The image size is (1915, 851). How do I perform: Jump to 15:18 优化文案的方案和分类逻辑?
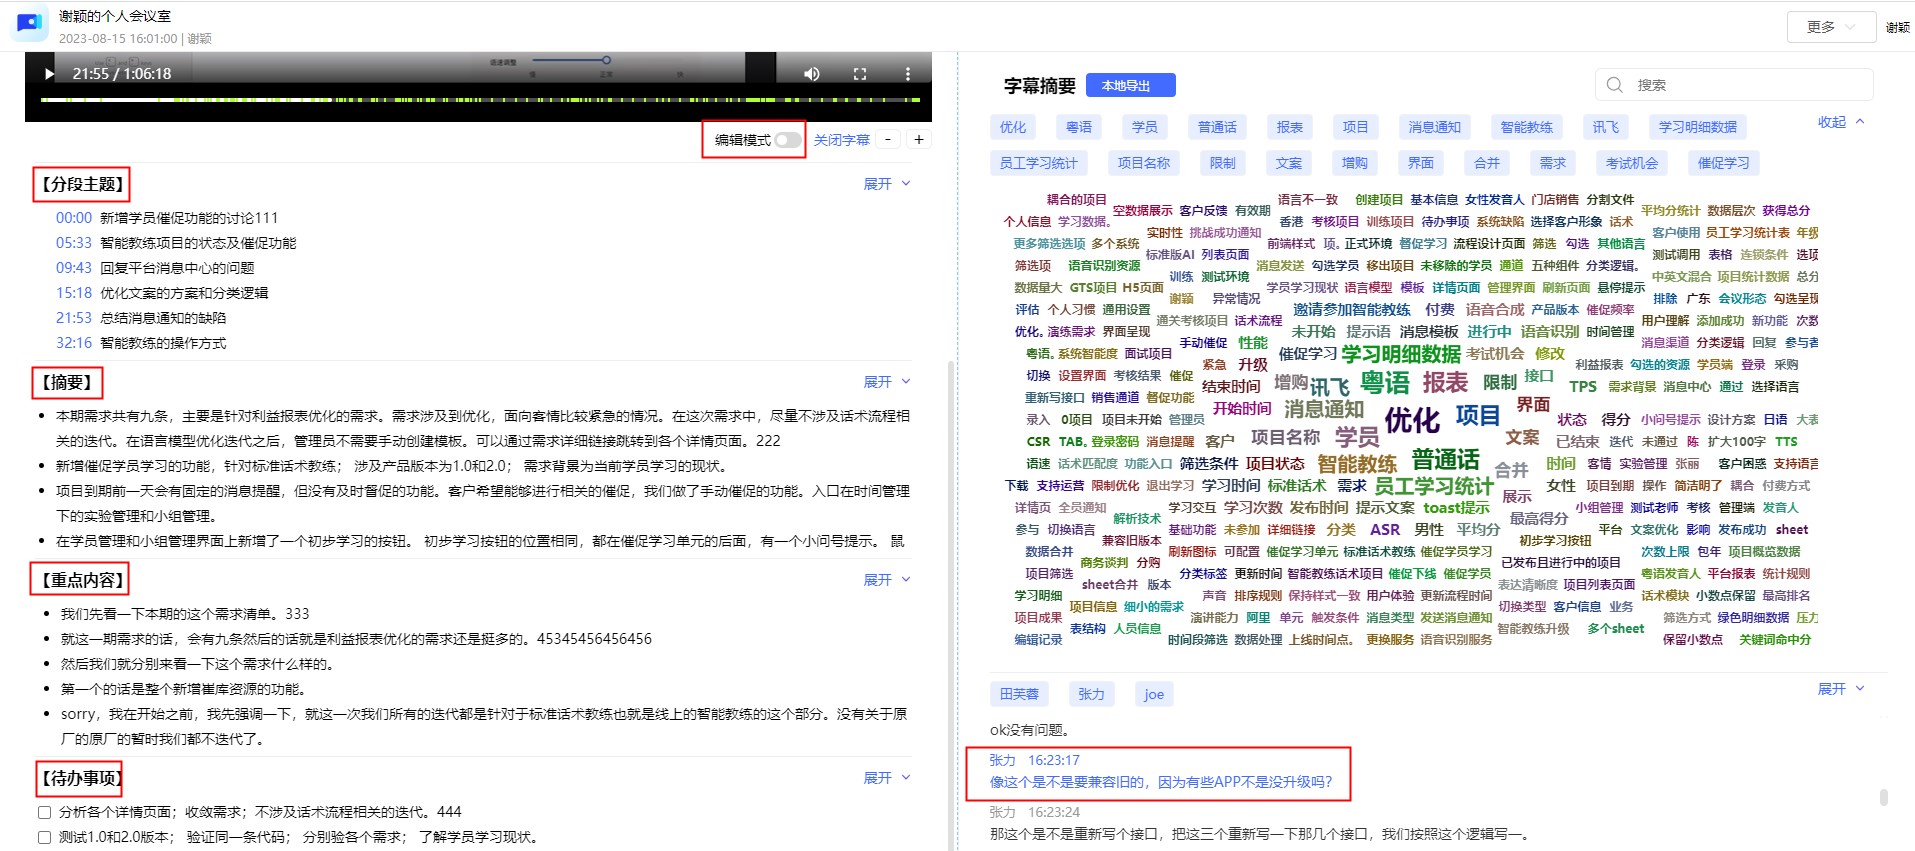tap(162, 293)
